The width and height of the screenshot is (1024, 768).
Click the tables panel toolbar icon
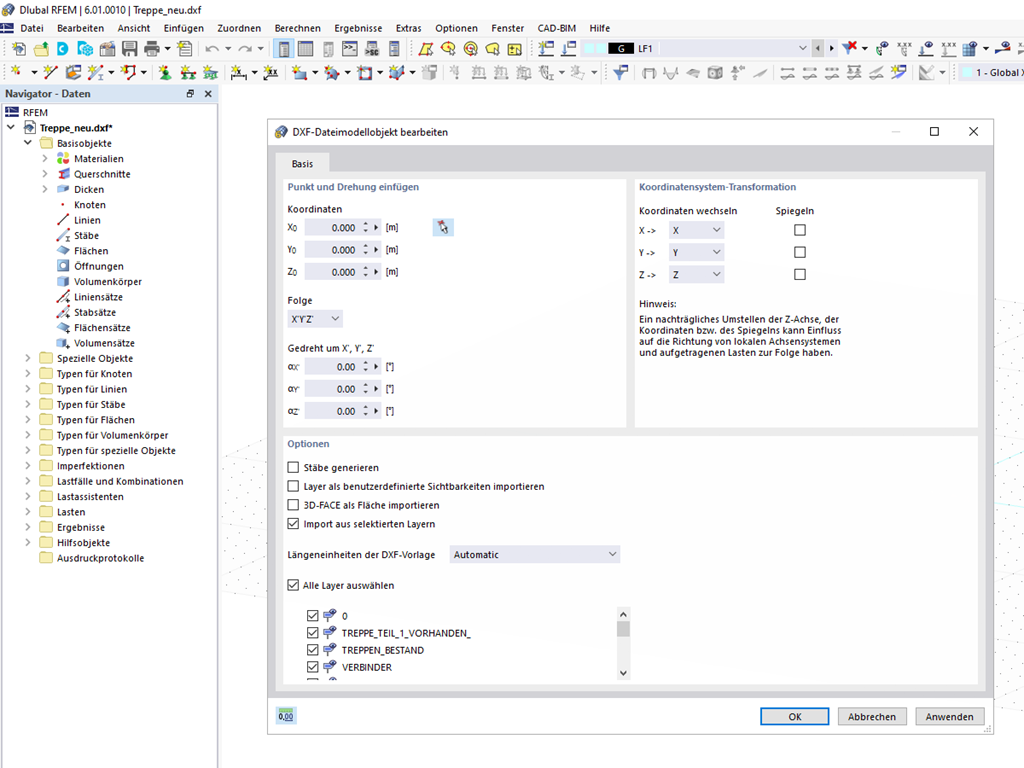(x=306, y=49)
